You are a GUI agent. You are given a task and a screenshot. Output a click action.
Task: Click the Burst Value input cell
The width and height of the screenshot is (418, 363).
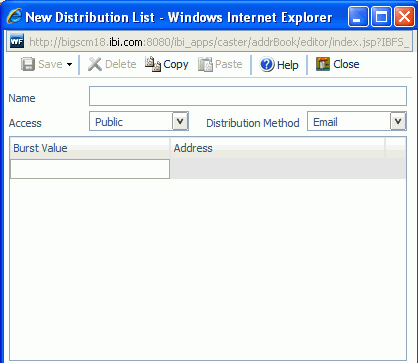click(x=90, y=169)
